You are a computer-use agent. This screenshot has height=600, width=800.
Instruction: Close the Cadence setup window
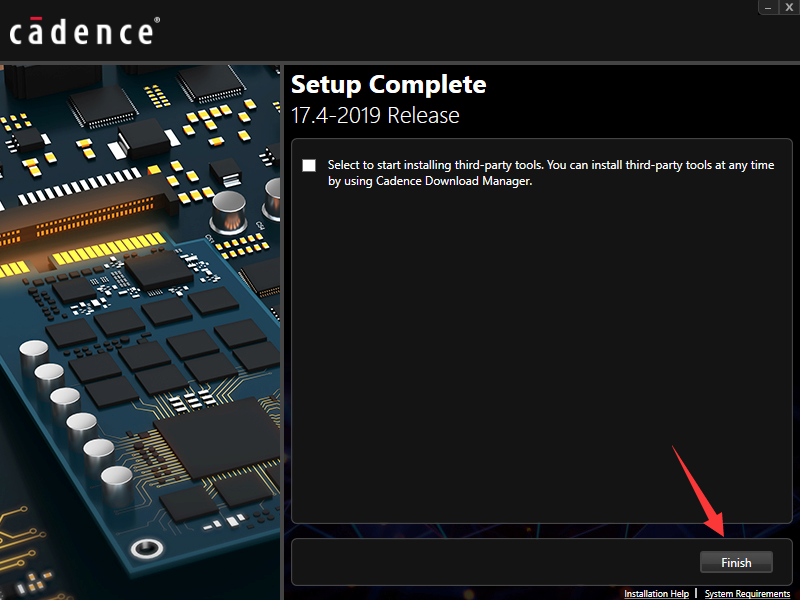pyautogui.click(x=790, y=6)
